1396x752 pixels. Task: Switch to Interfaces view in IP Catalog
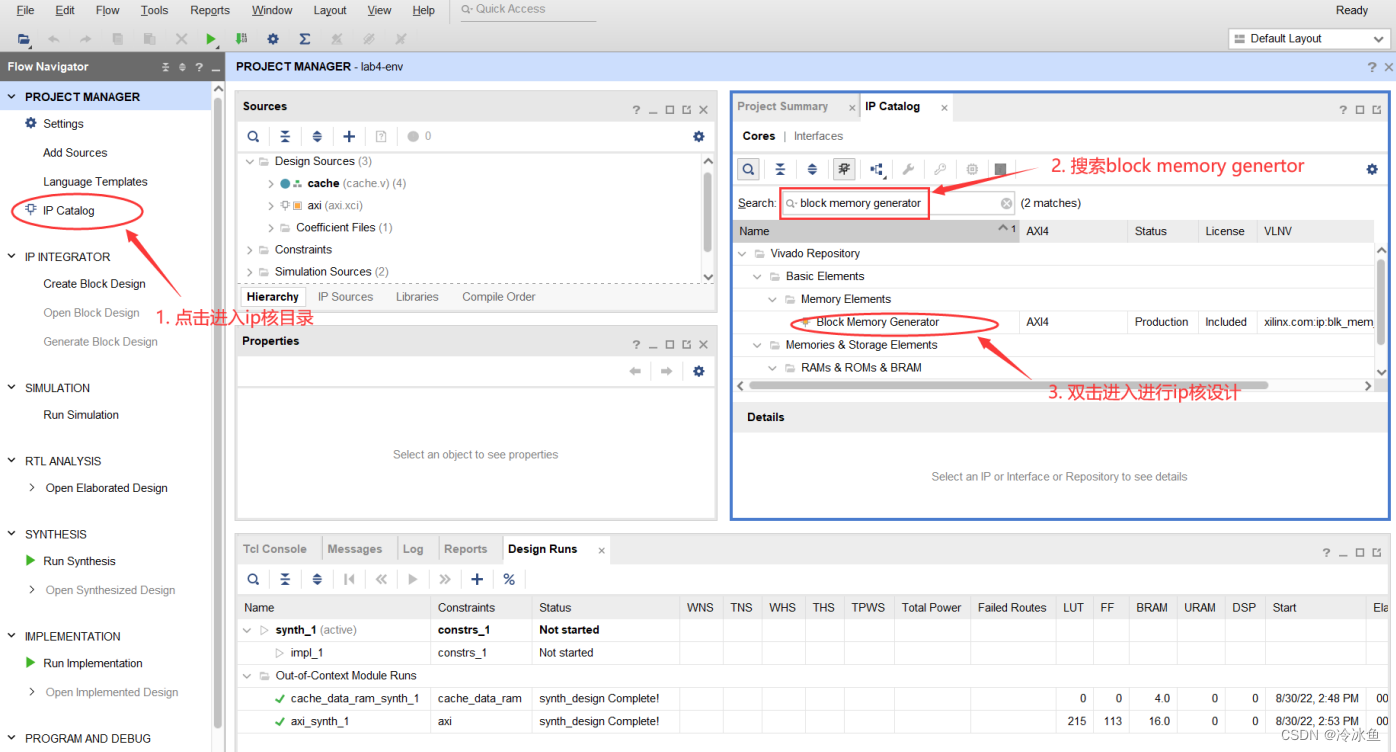[818, 136]
